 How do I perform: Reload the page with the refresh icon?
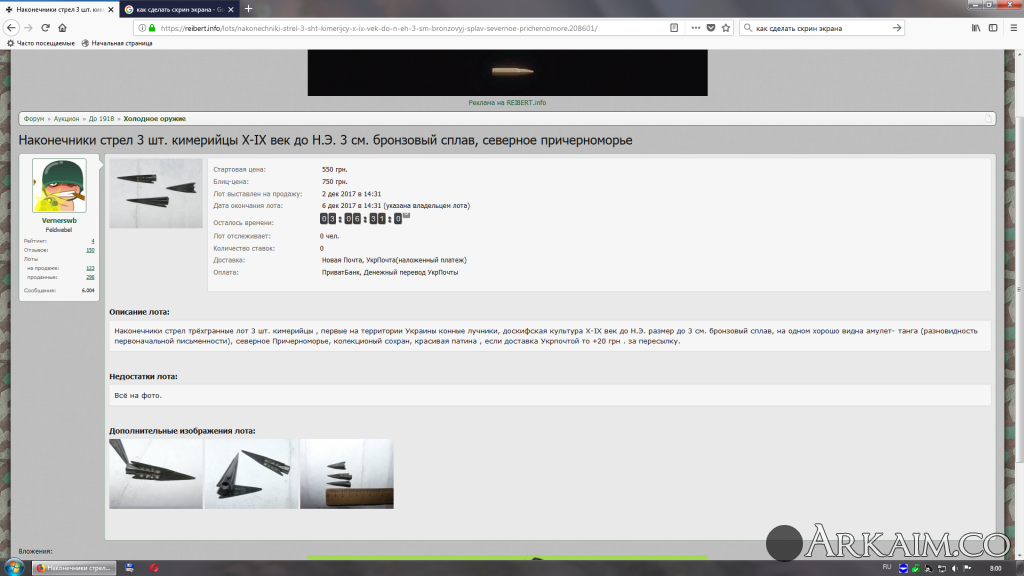pyautogui.click(x=46, y=28)
